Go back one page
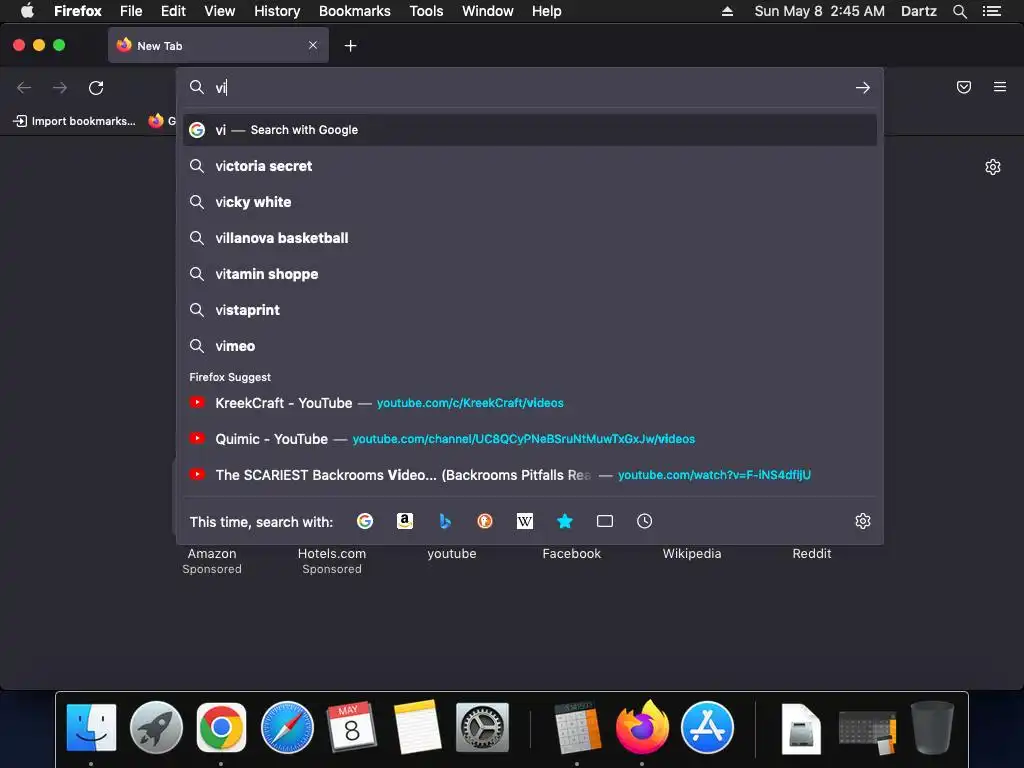This screenshot has height=768, width=1024. [x=24, y=88]
